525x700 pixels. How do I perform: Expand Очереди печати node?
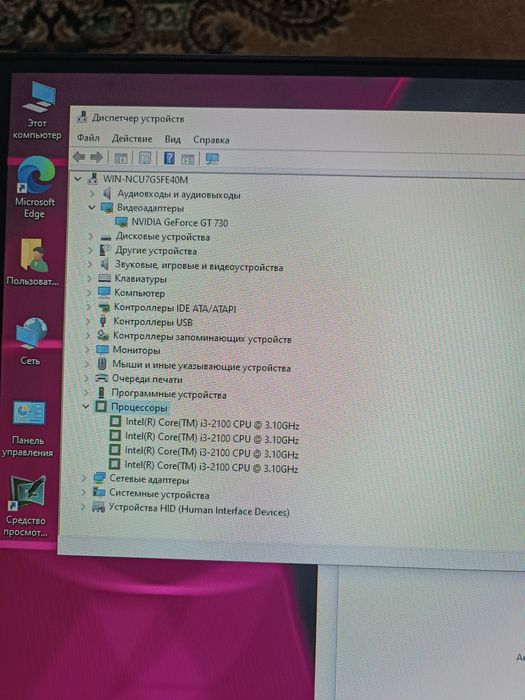coord(86,378)
